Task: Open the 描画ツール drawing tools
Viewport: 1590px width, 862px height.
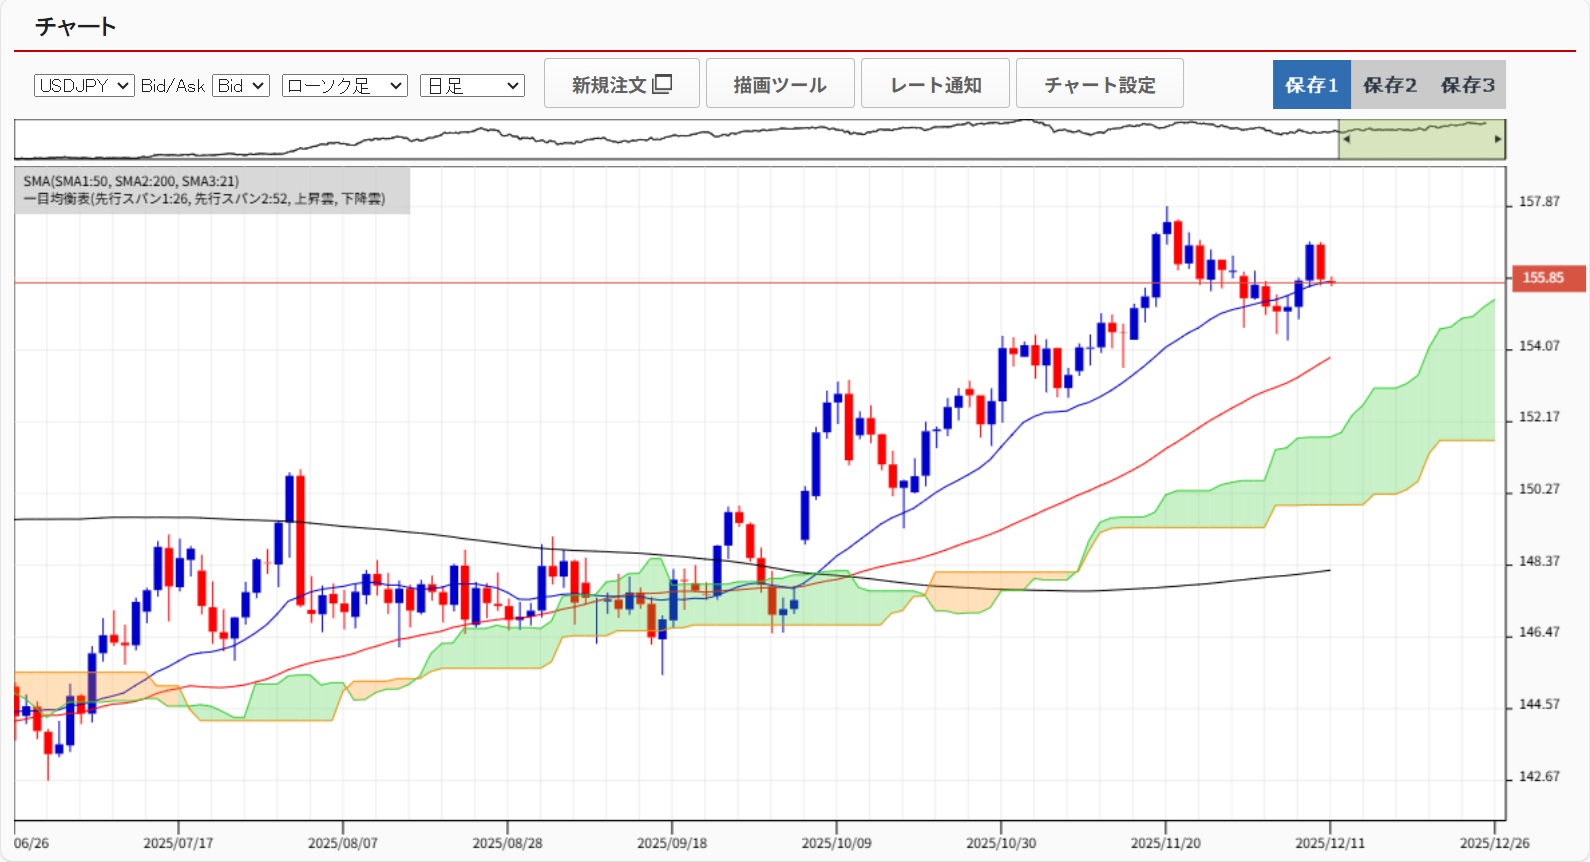Action: point(780,84)
